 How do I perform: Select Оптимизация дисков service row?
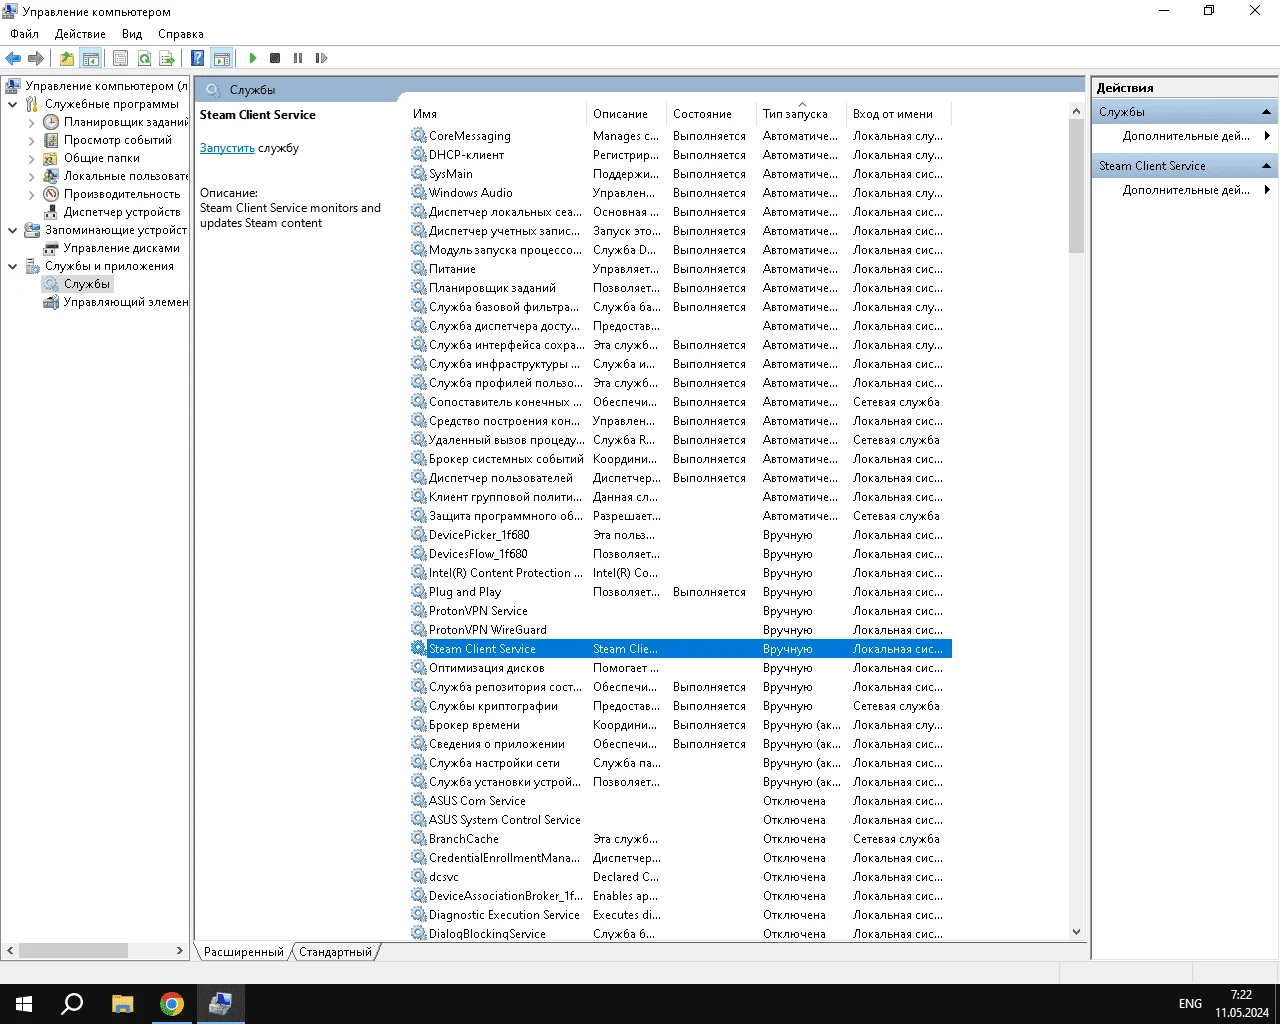(680, 668)
